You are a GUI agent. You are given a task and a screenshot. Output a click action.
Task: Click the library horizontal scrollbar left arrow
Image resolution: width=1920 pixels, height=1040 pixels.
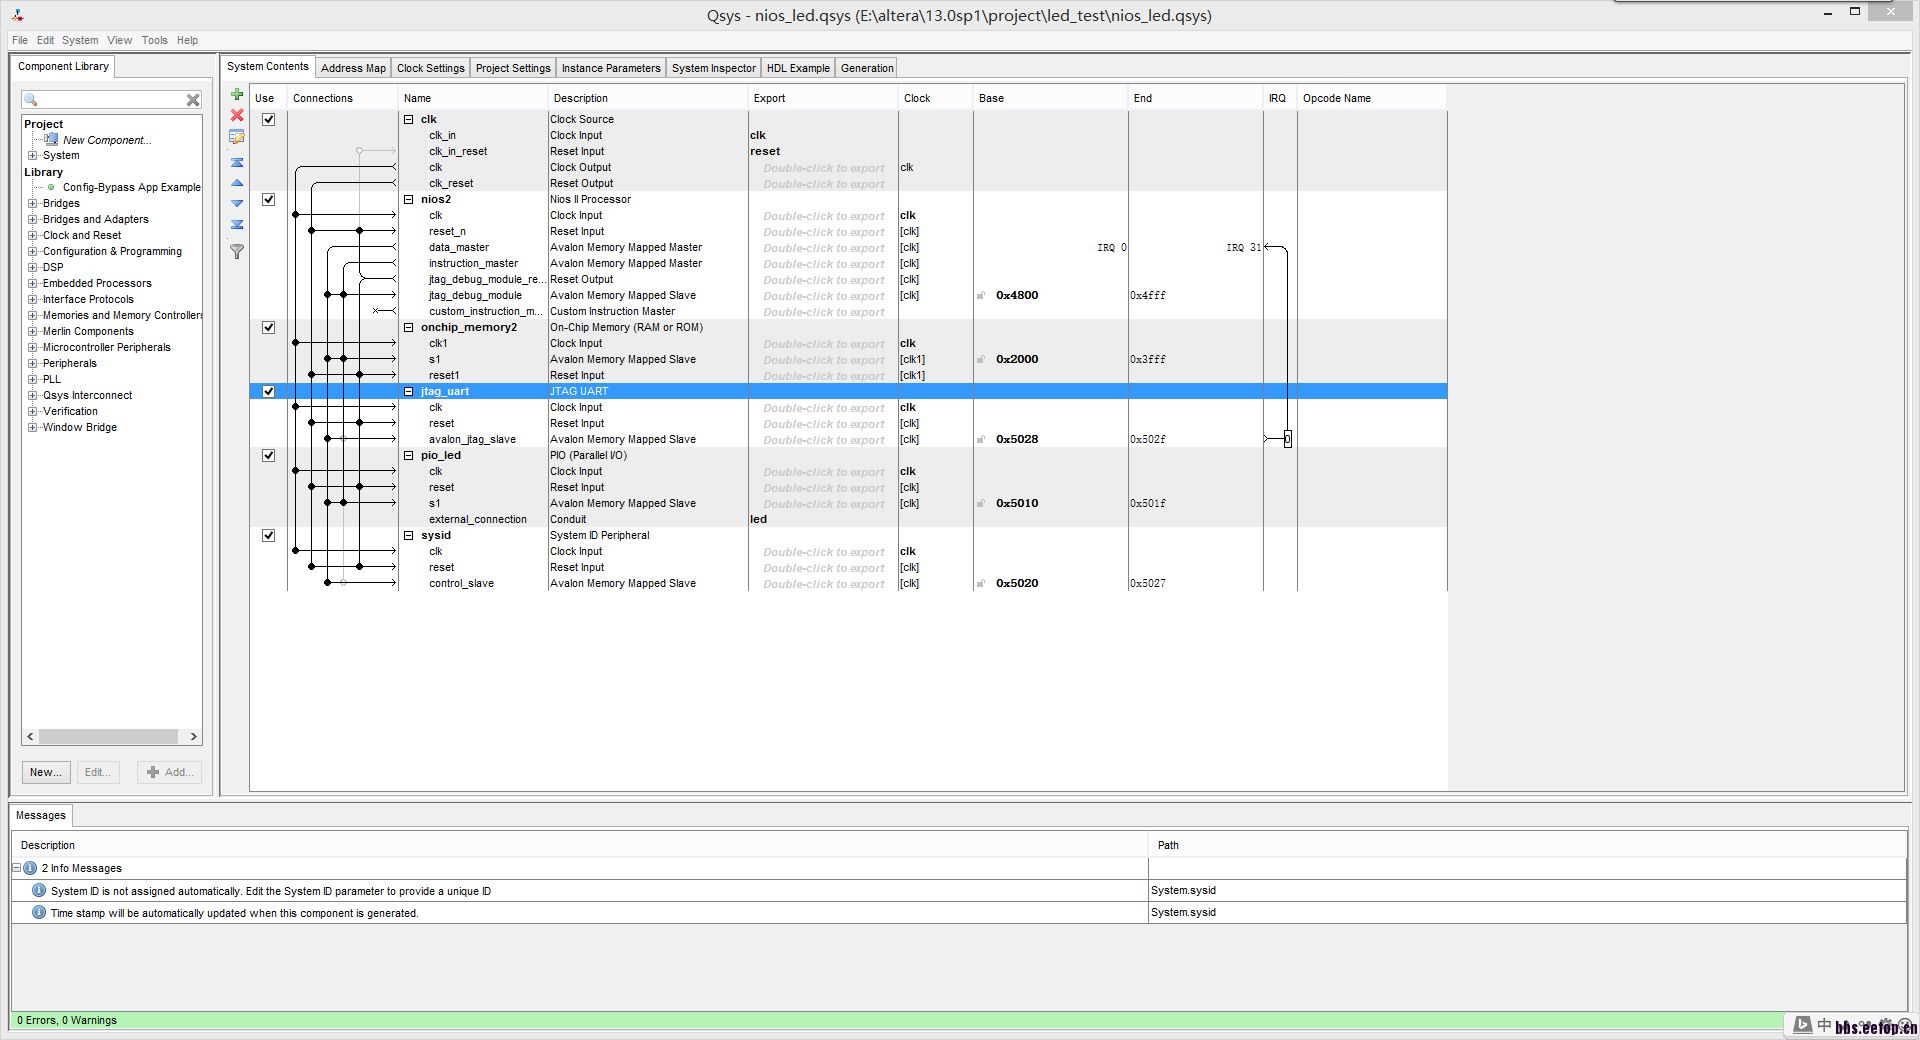tap(30, 736)
